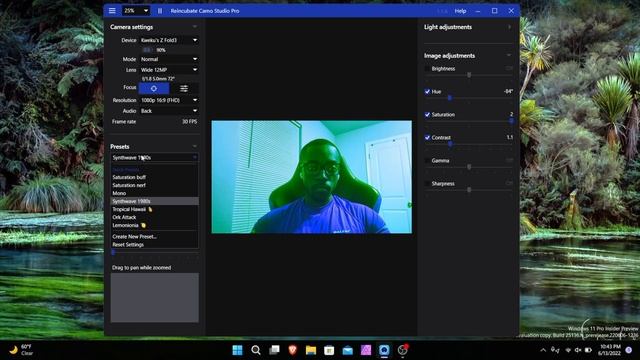Click the Gamma slider handle
This screenshot has width=640, height=360.
[x=469, y=167]
